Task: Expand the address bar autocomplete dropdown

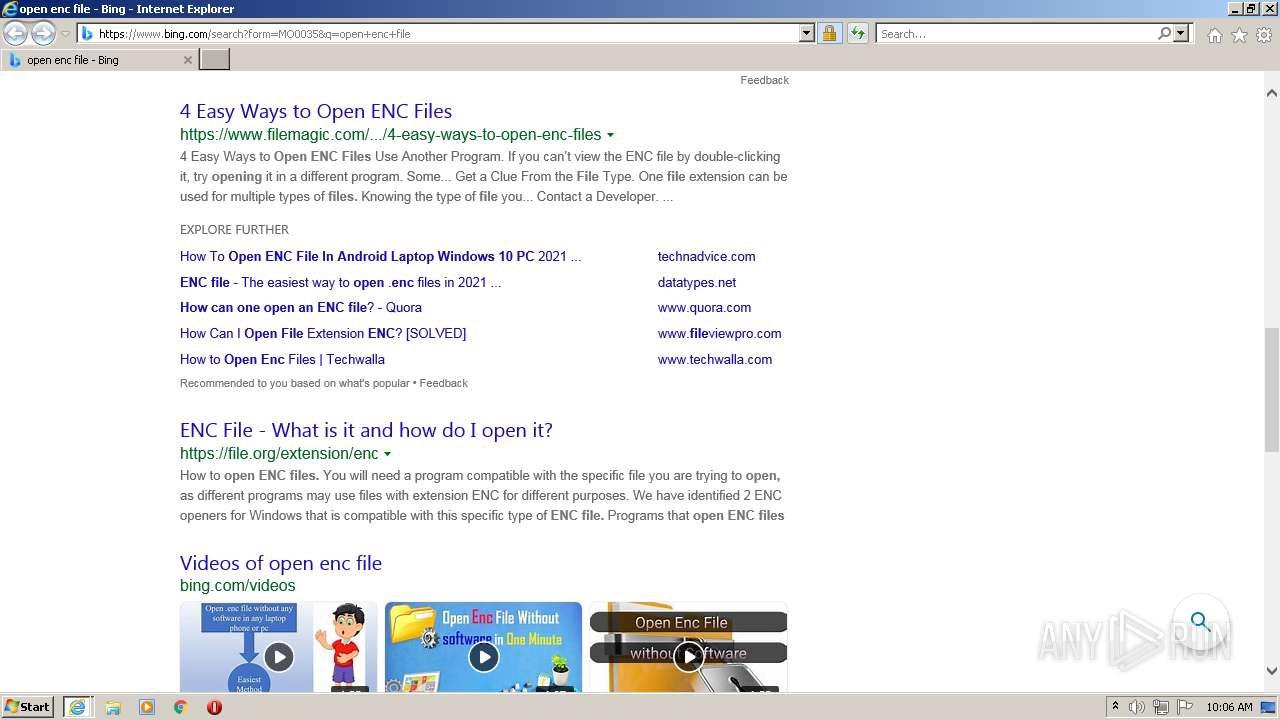Action: (807, 34)
